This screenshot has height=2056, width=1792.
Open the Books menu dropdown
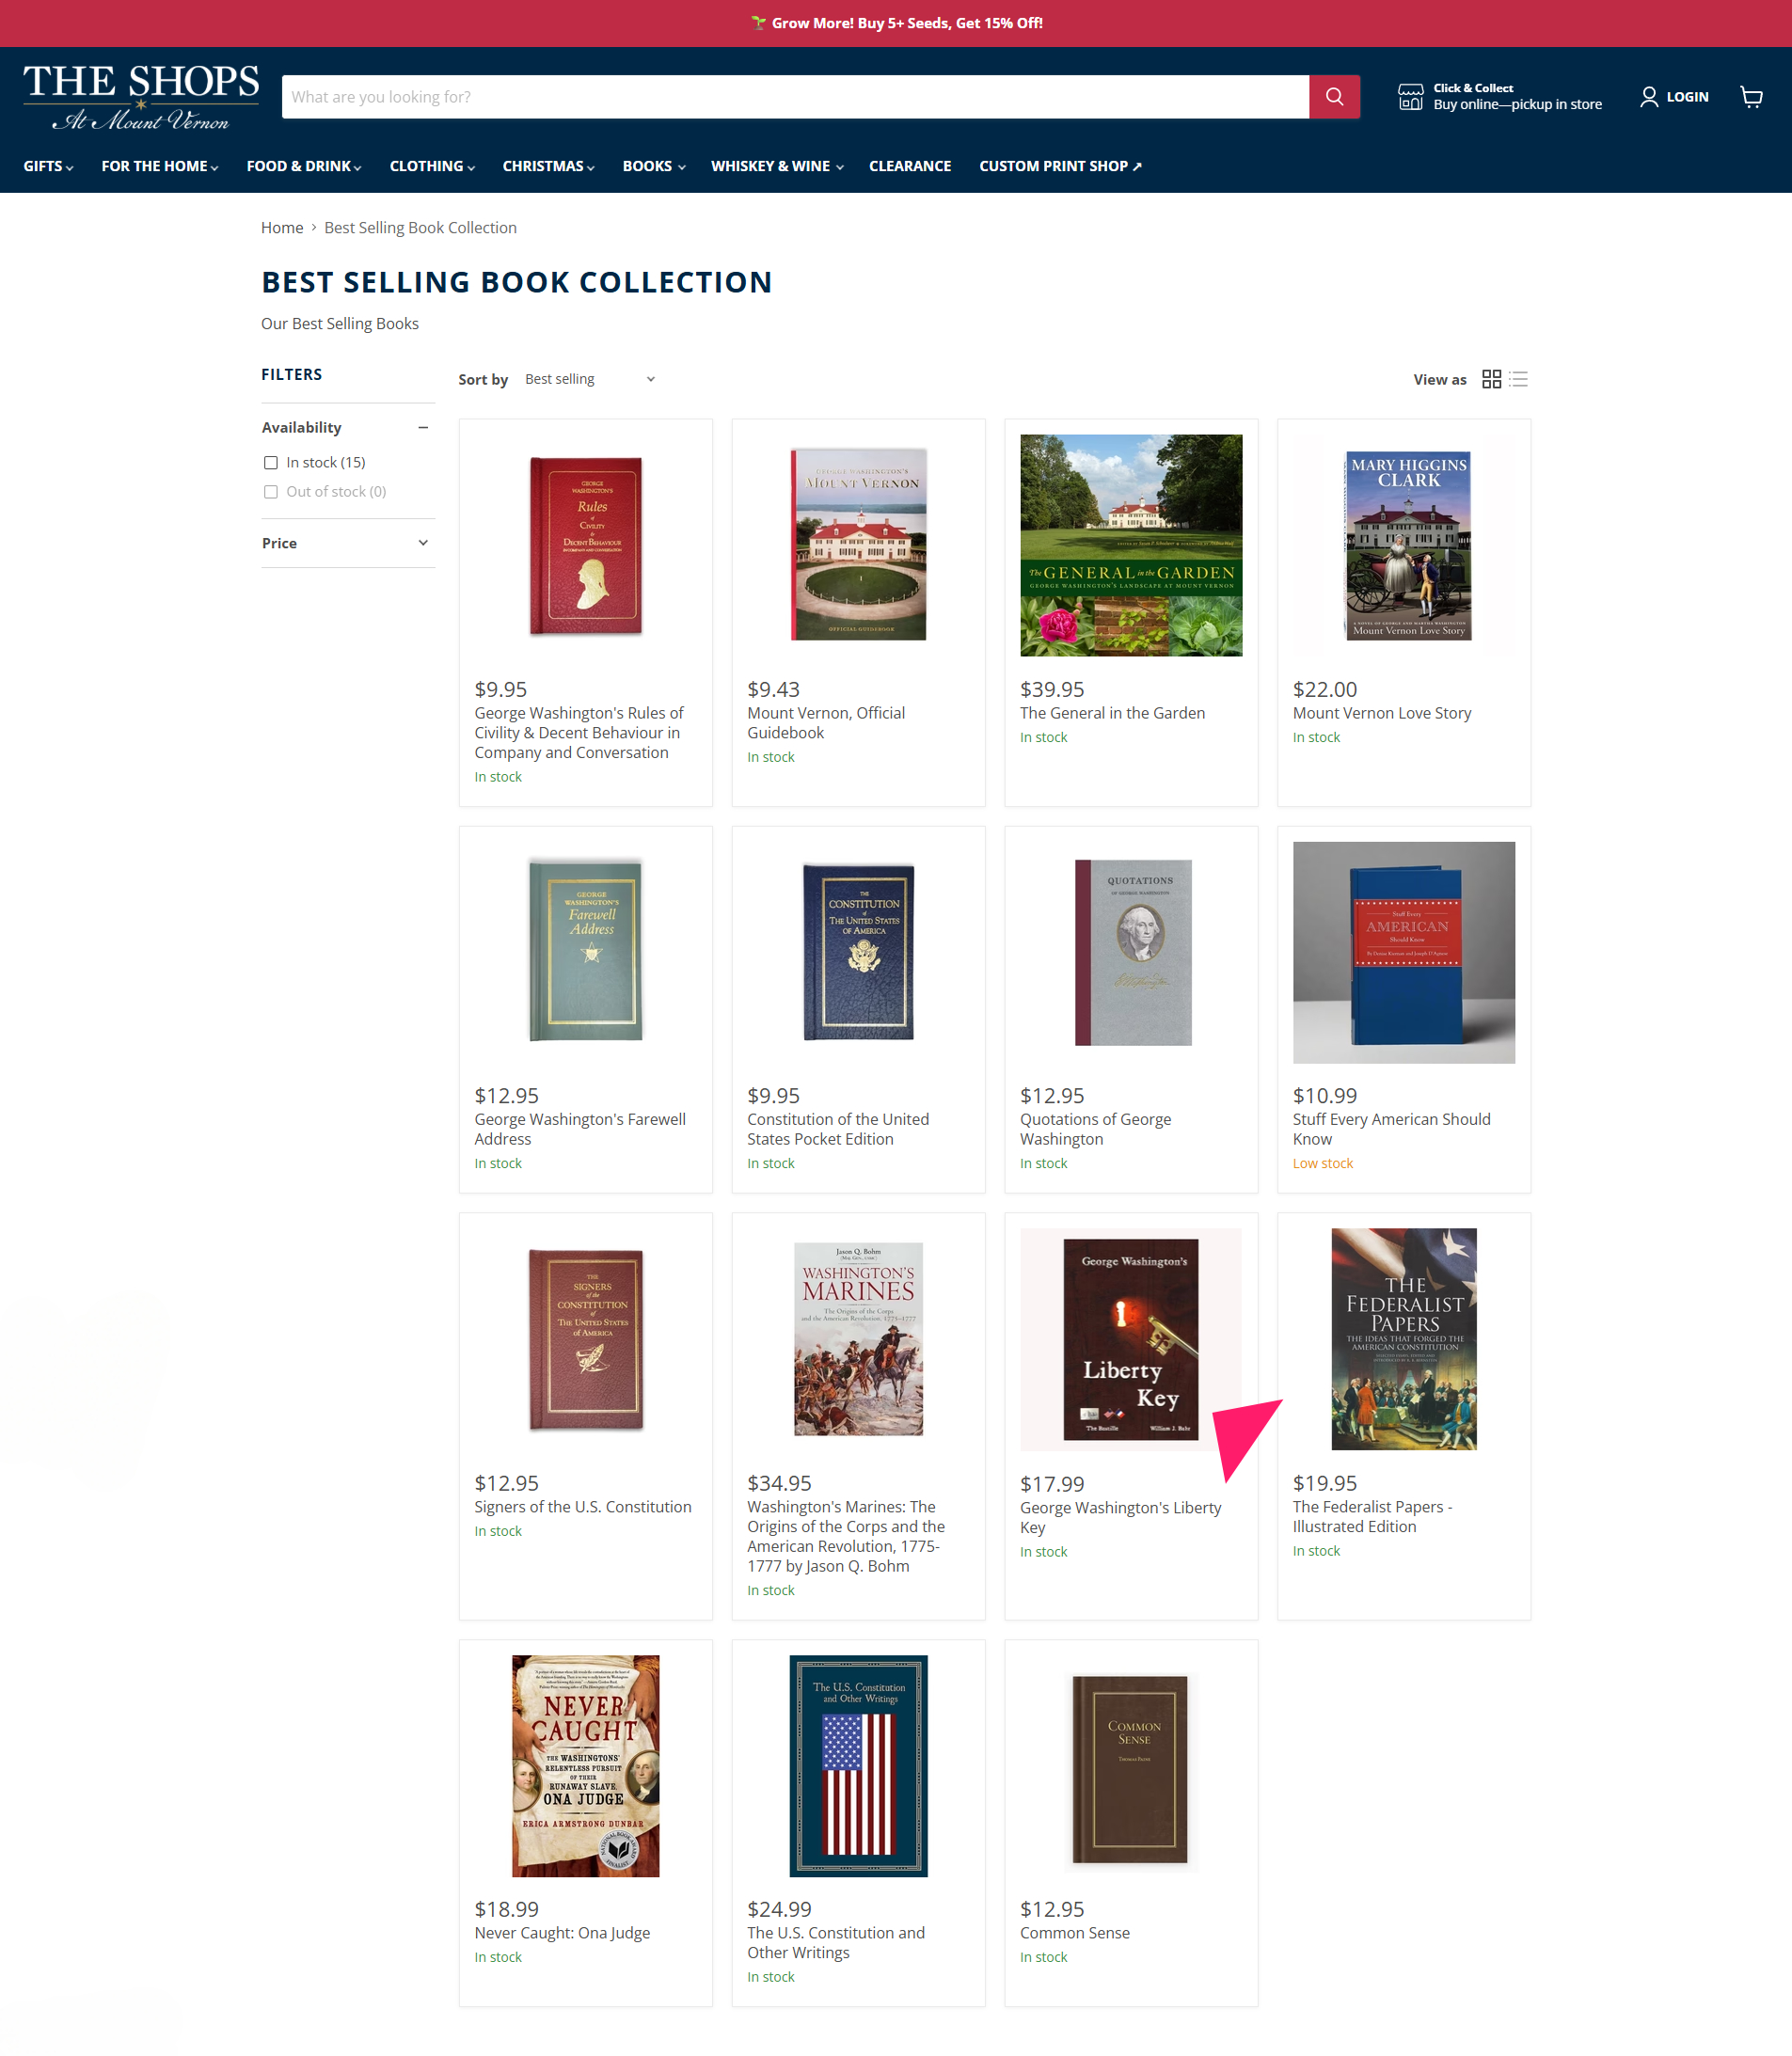[654, 166]
